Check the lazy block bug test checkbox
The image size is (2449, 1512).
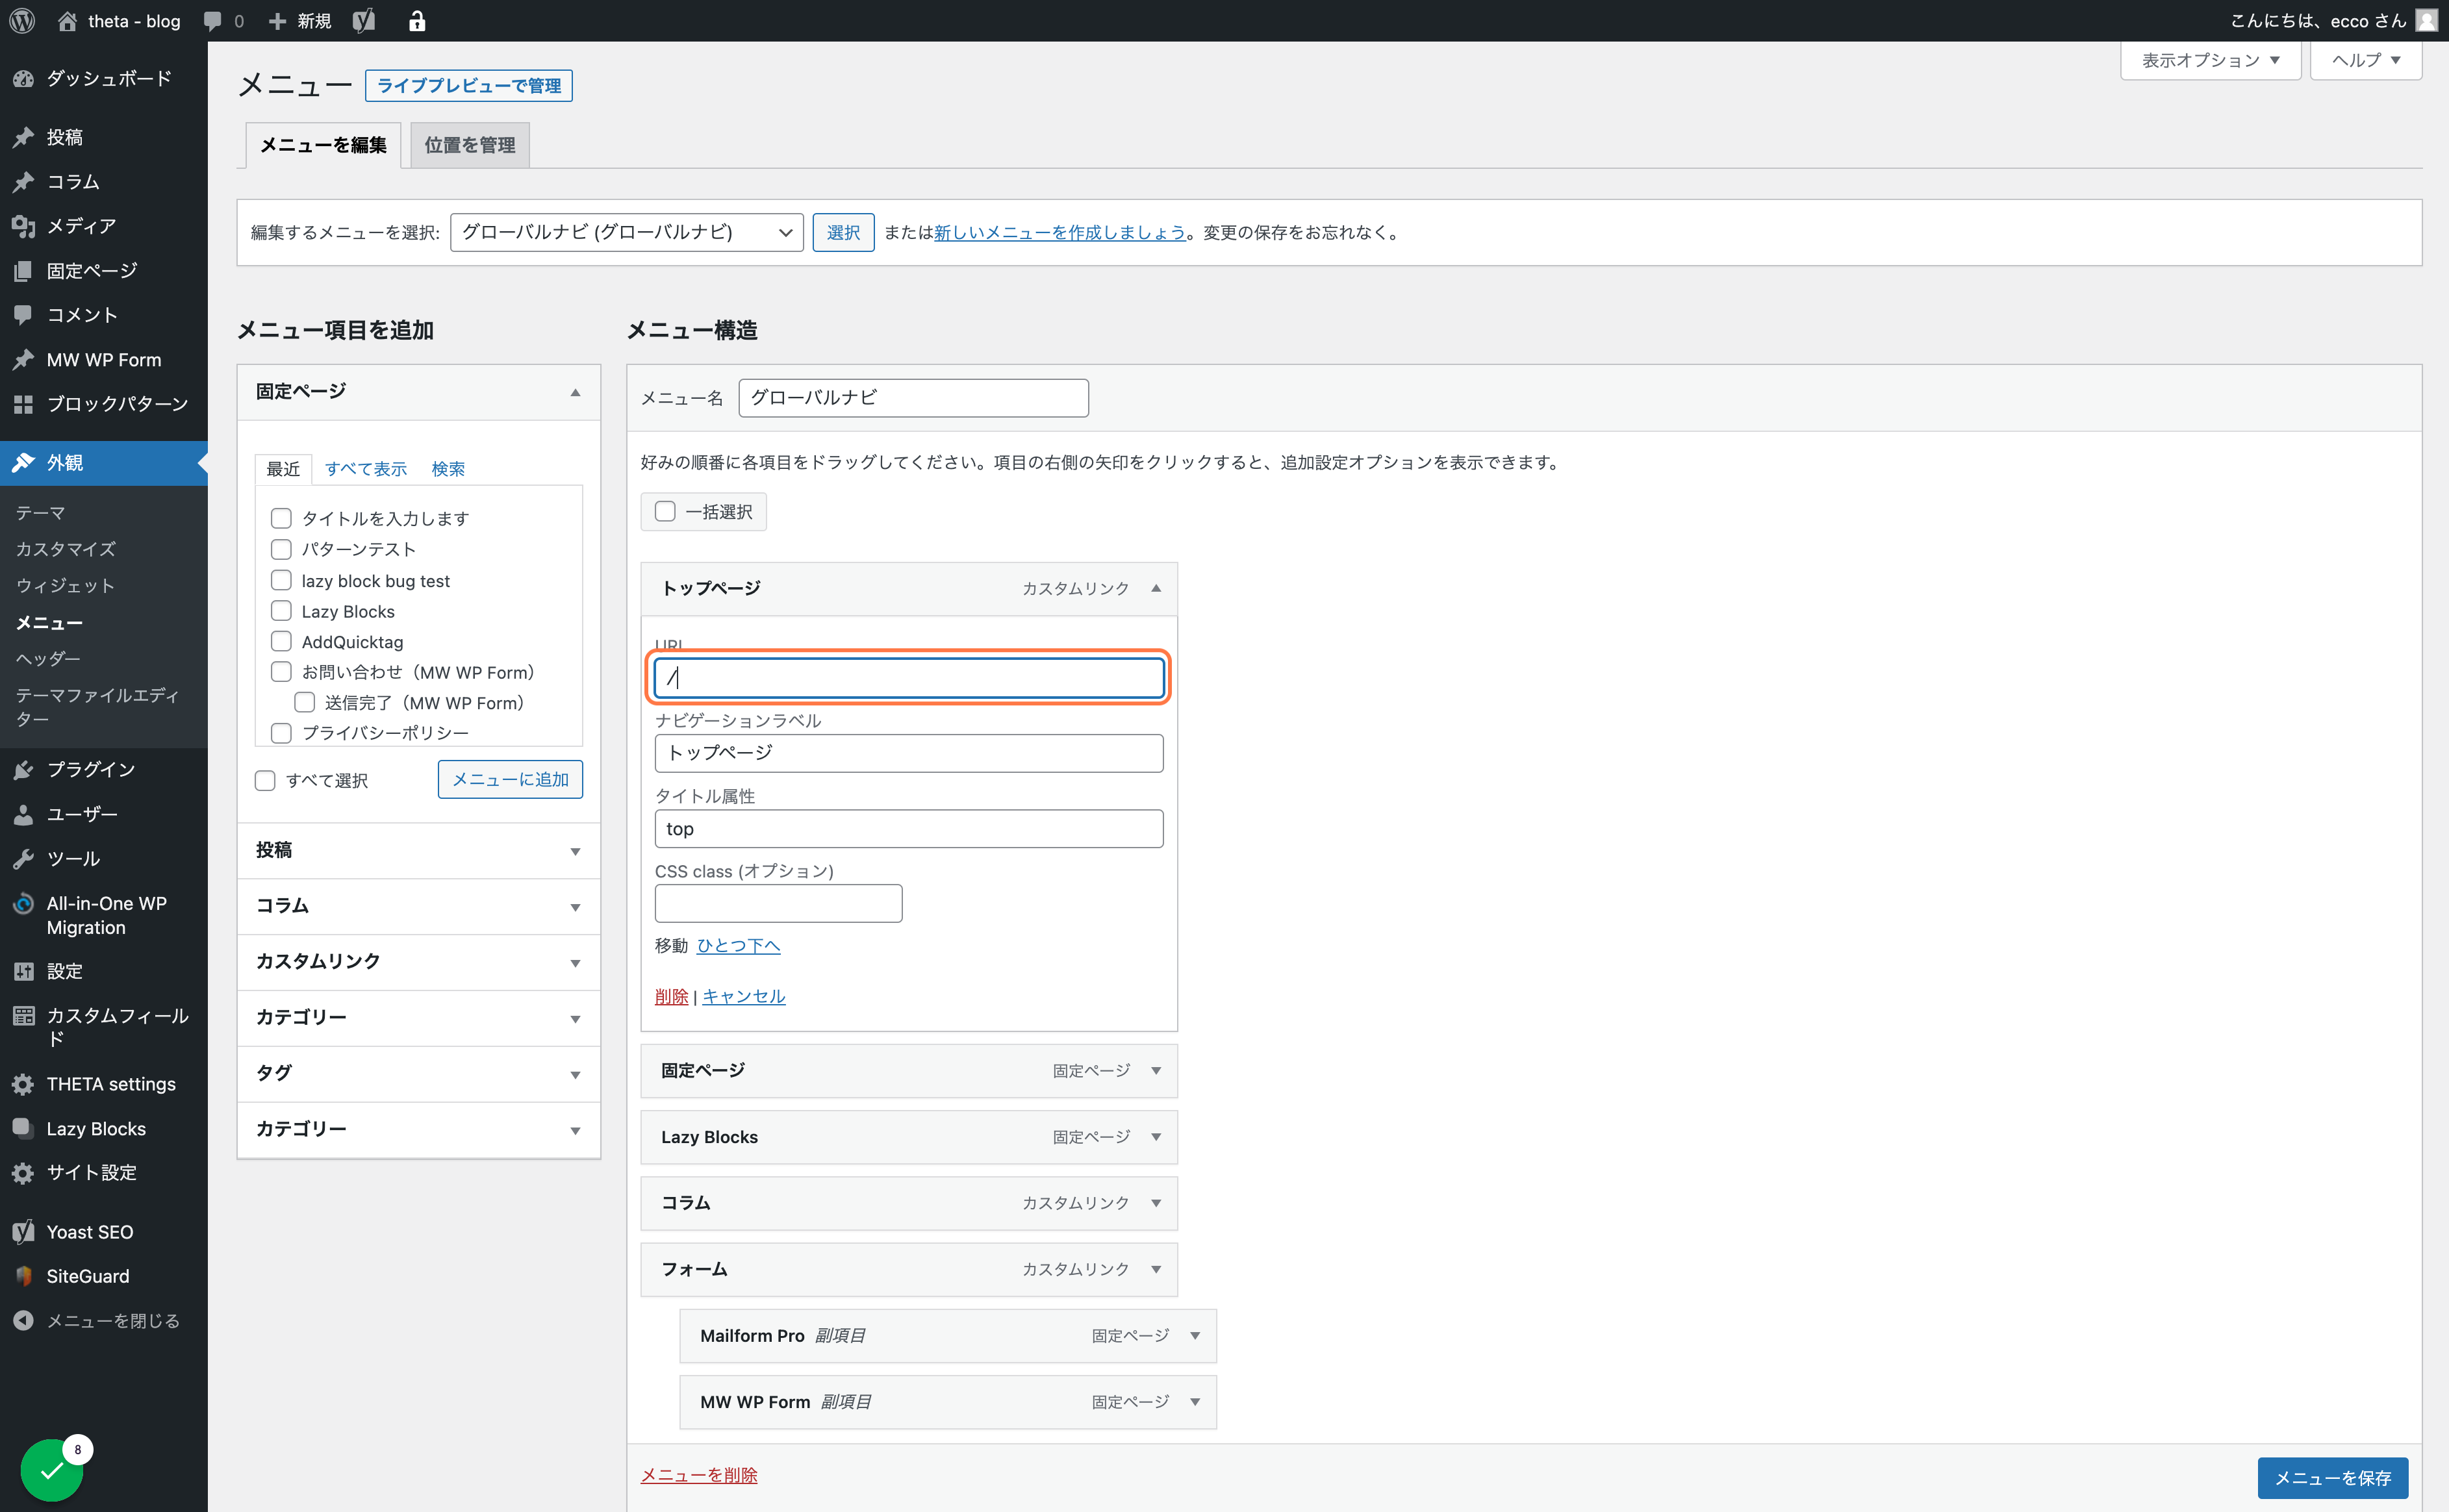coord(281,580)
